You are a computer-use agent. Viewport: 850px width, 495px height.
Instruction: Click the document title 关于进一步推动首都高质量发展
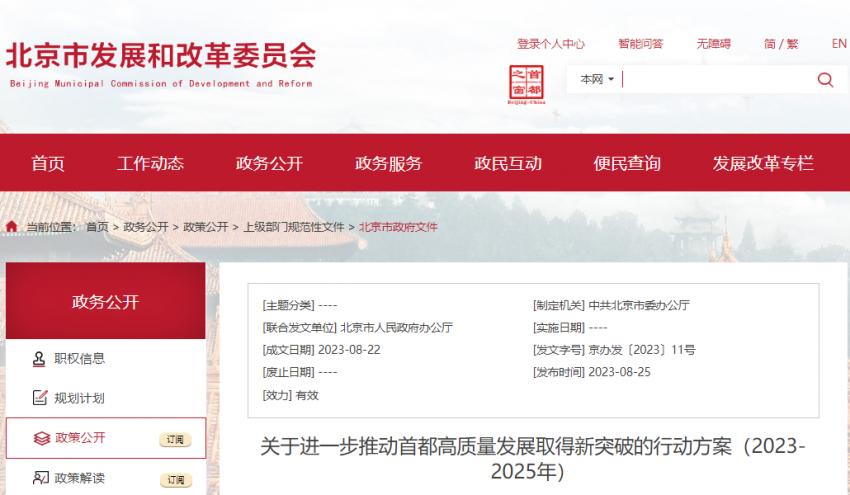532,459
